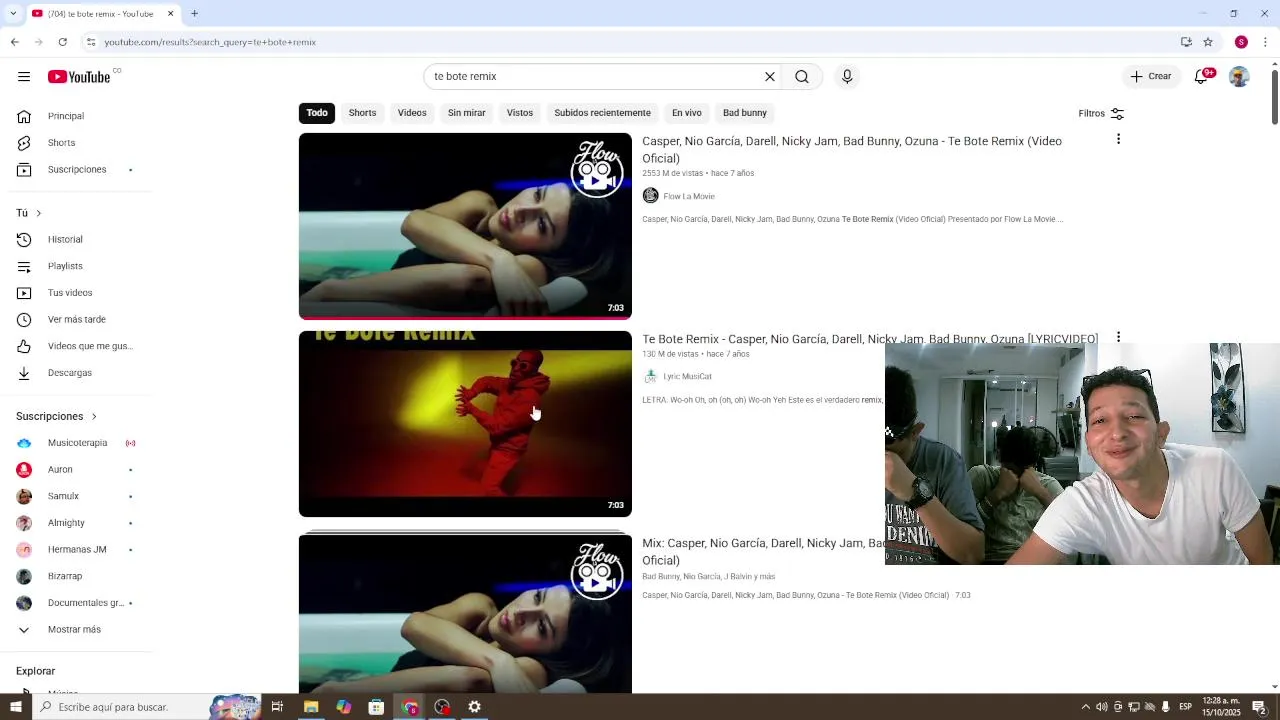
Task: Click the Te Bote Remix Video Oficial title
Action: tap(852, 150)
